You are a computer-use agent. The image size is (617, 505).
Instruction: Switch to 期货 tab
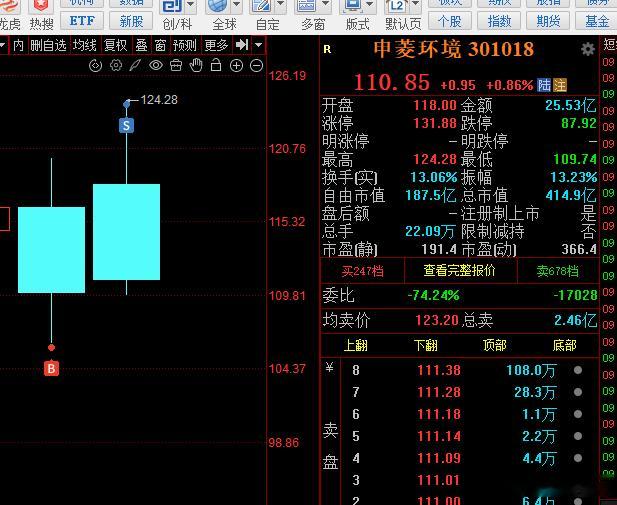pos(548,21)
